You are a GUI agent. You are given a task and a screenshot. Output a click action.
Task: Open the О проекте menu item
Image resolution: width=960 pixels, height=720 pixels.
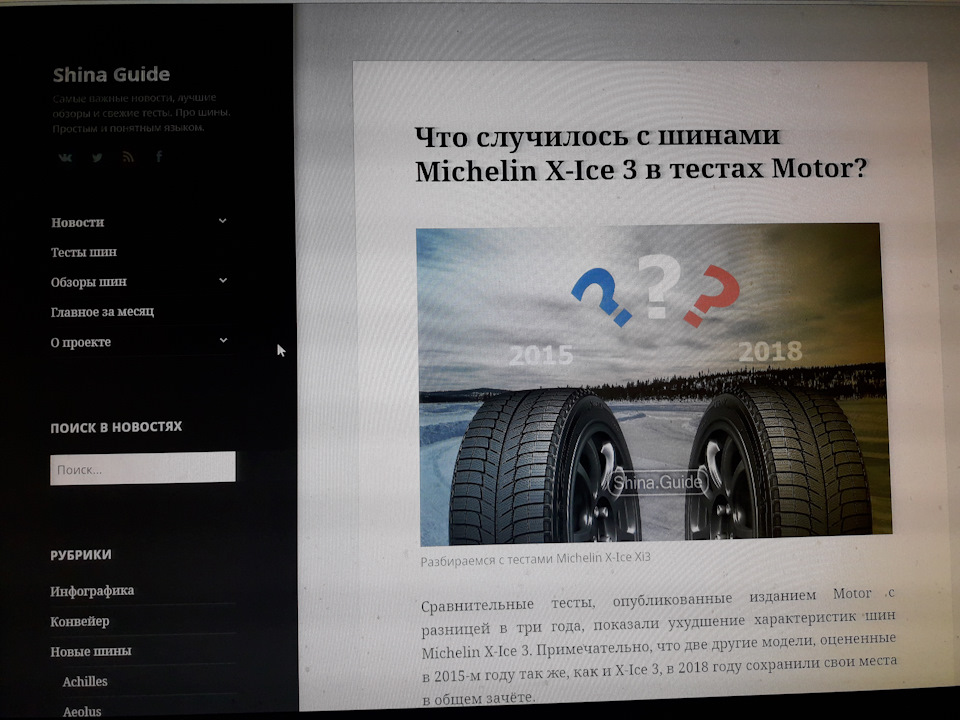pos(81,342)
